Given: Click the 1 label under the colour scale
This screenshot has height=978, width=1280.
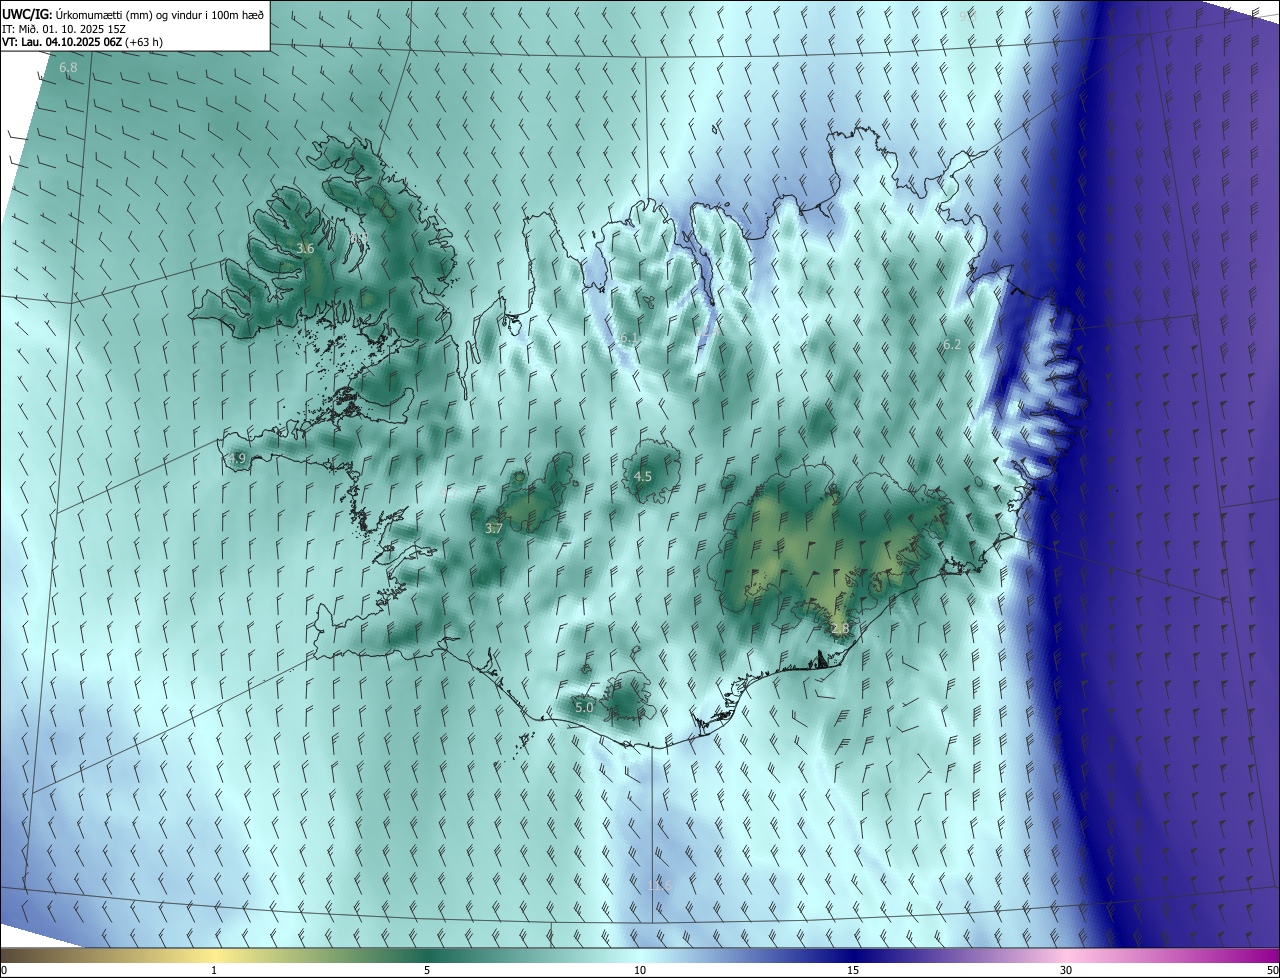Looking at the screenshot, I should [x=214, y=970].
